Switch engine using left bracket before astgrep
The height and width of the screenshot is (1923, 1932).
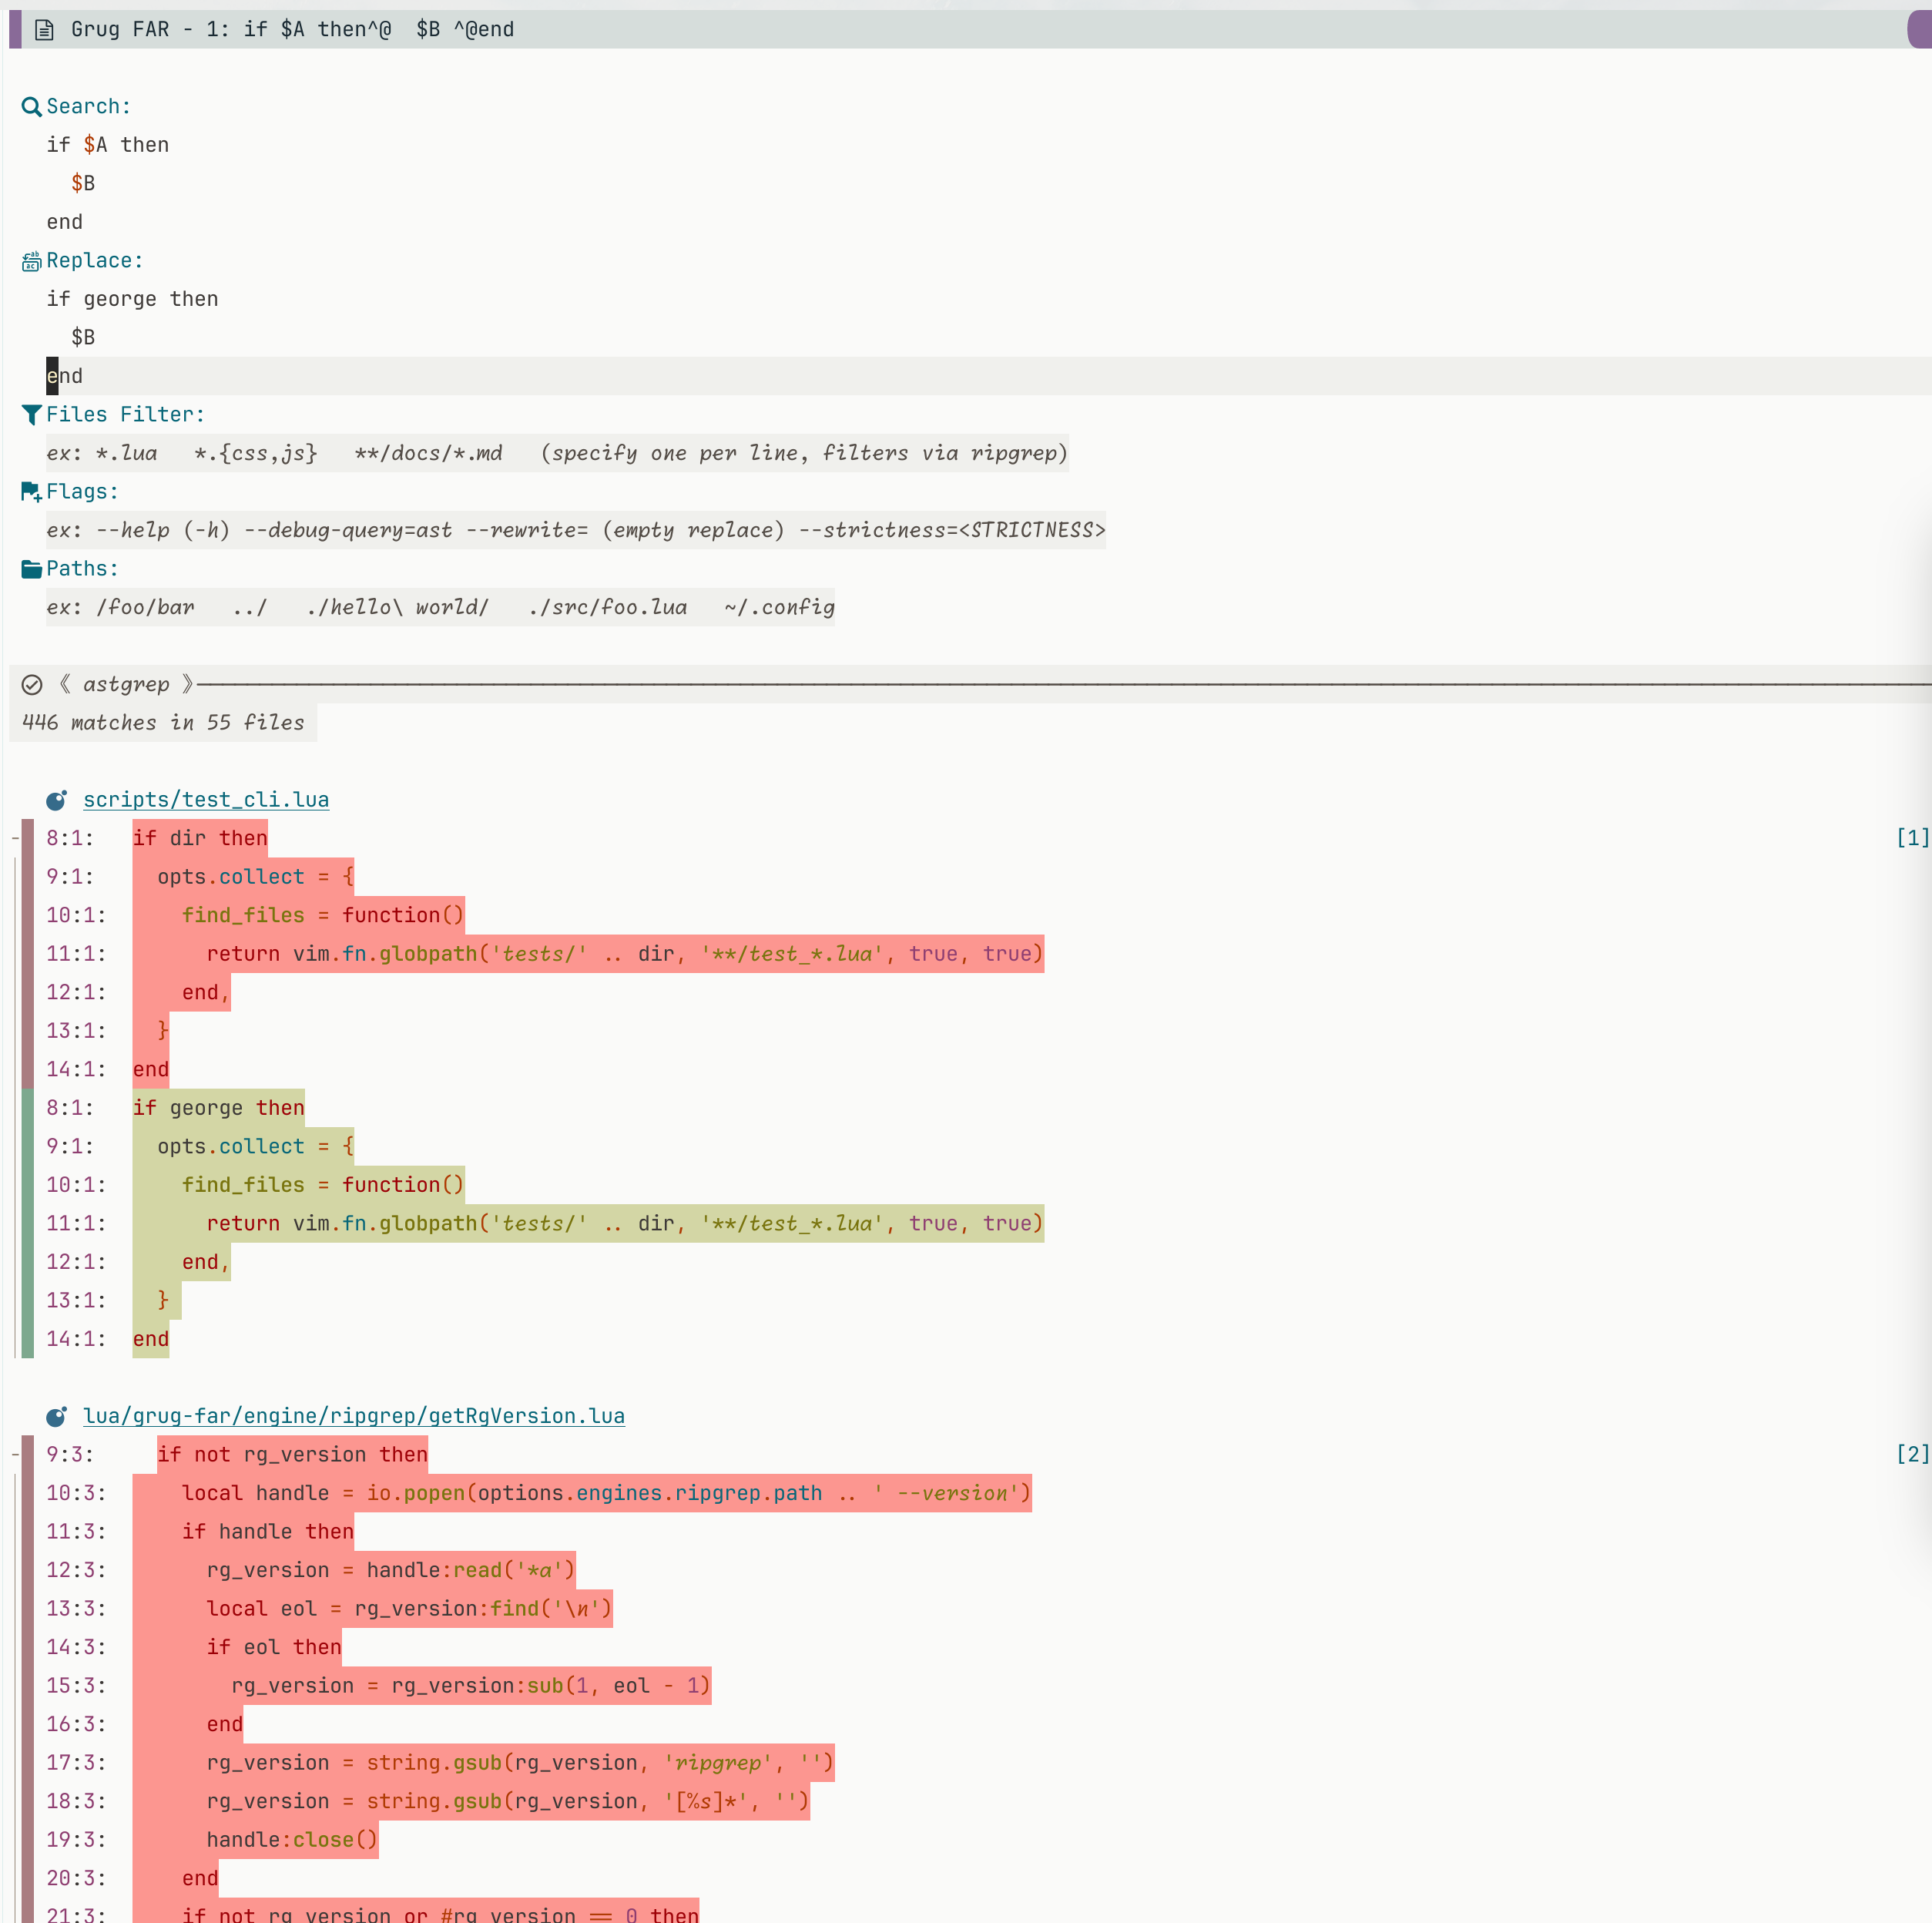click(x=65, y=685)
